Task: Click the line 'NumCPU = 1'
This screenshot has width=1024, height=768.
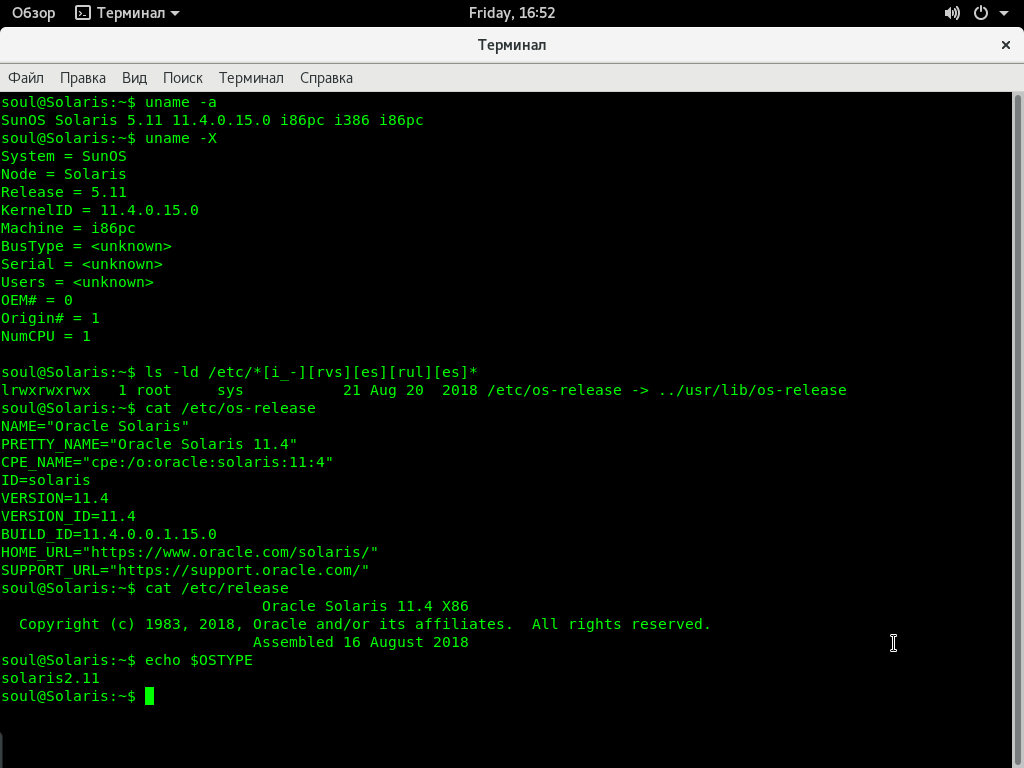Action: coord(46,336)
